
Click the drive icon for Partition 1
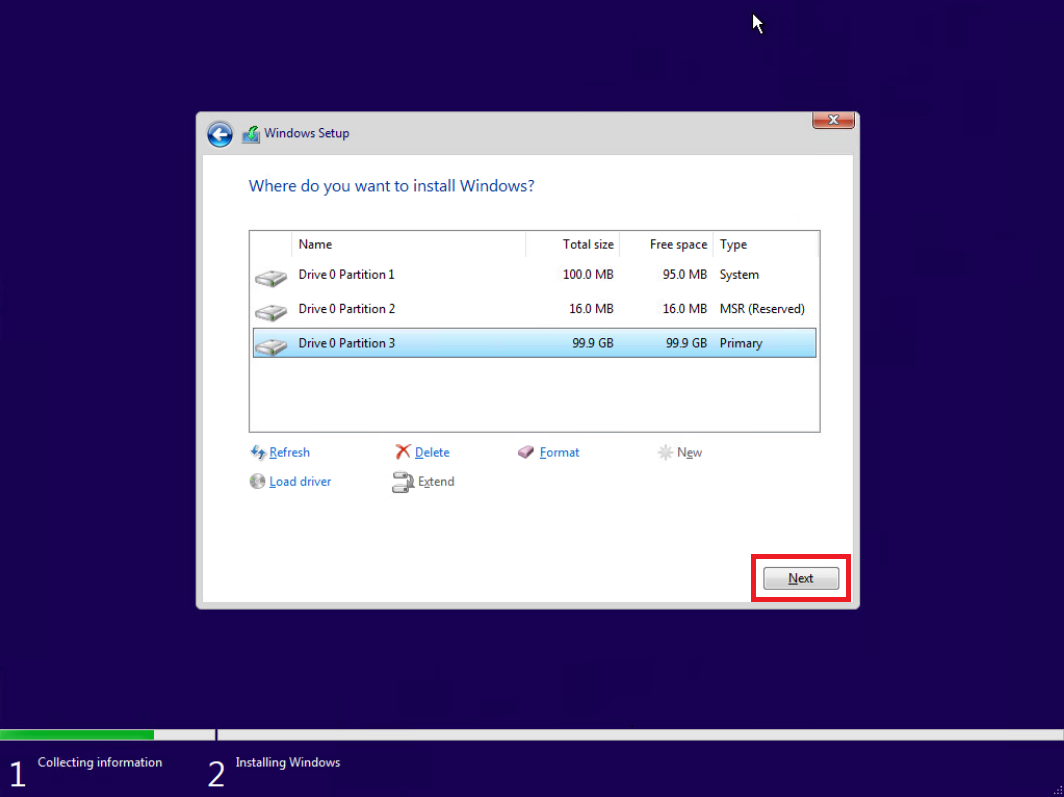coord(270,277)
